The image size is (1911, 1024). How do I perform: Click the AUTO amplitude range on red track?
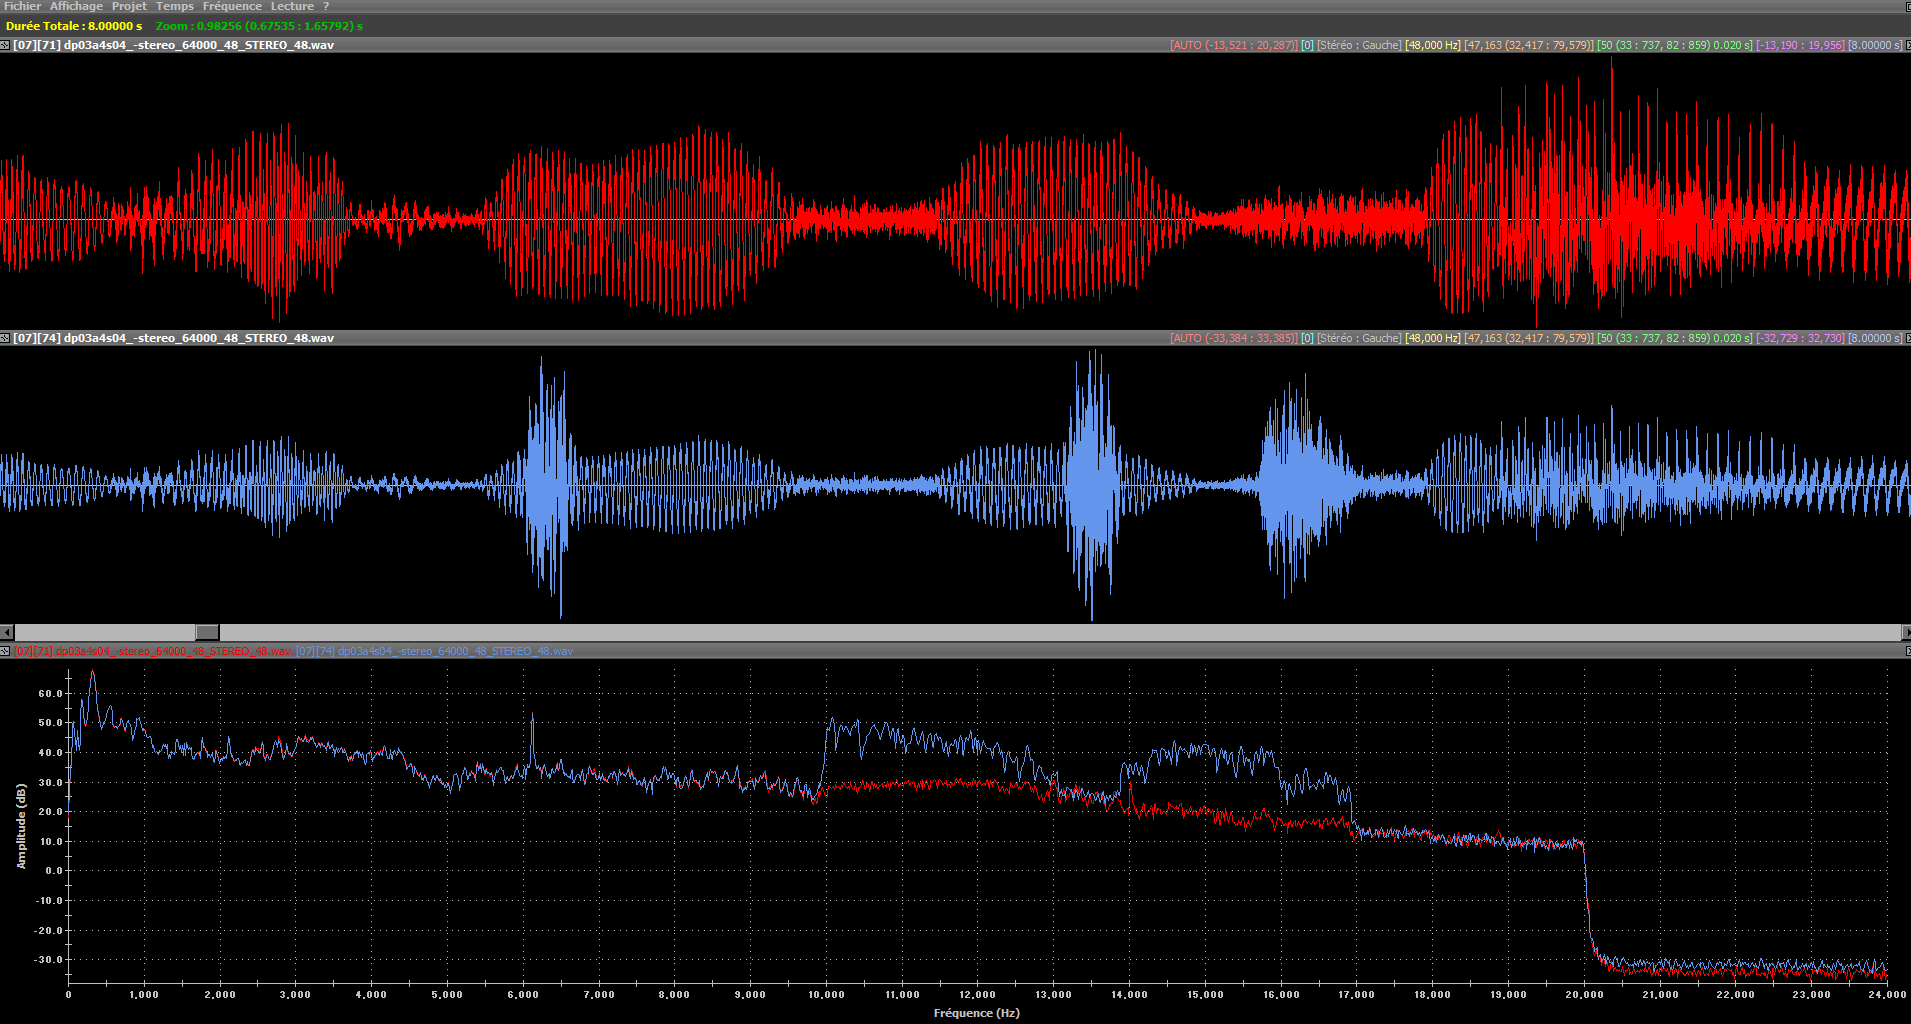click(1233, 45)
